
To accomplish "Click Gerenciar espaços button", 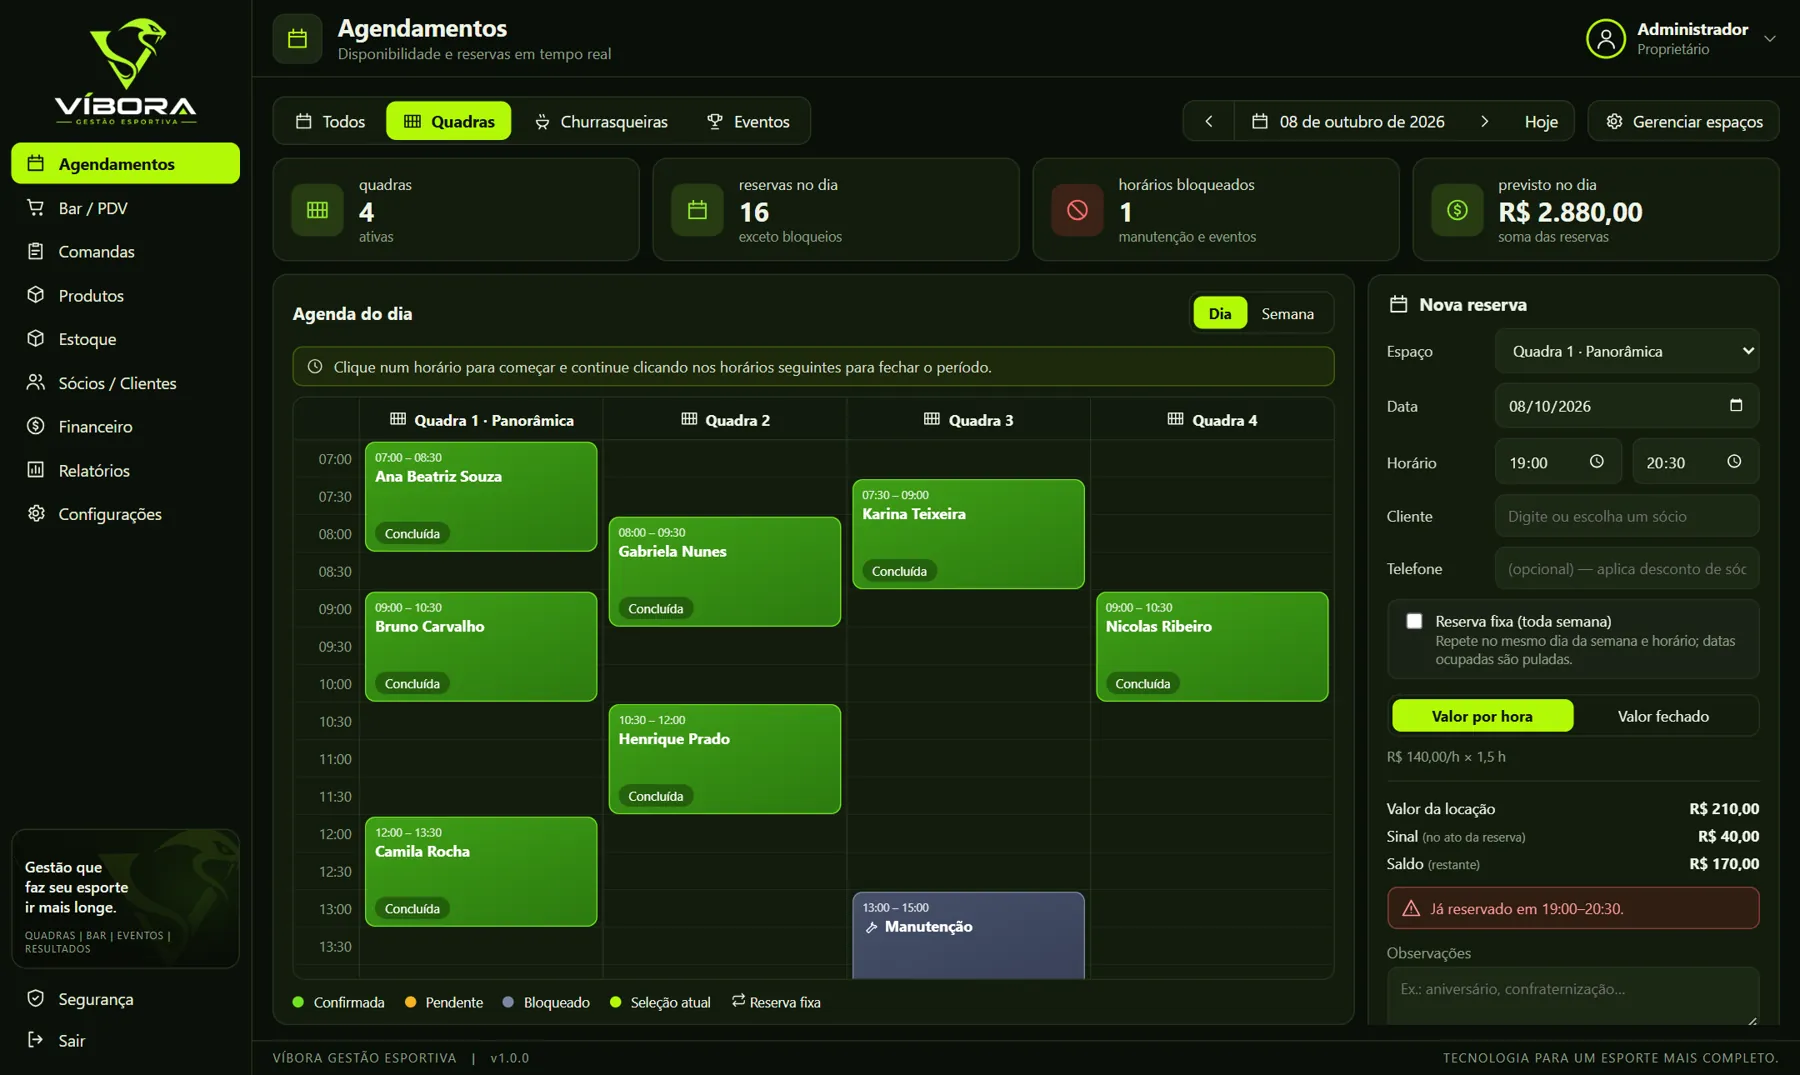I will coord(1684,121).
